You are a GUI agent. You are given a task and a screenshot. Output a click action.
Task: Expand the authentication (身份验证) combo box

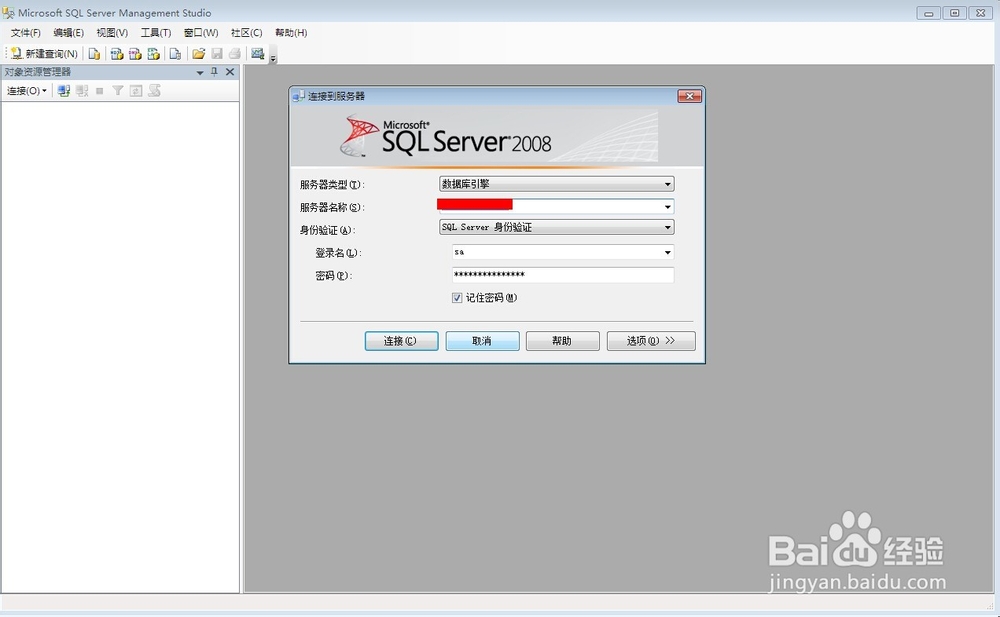coord(667,227)
